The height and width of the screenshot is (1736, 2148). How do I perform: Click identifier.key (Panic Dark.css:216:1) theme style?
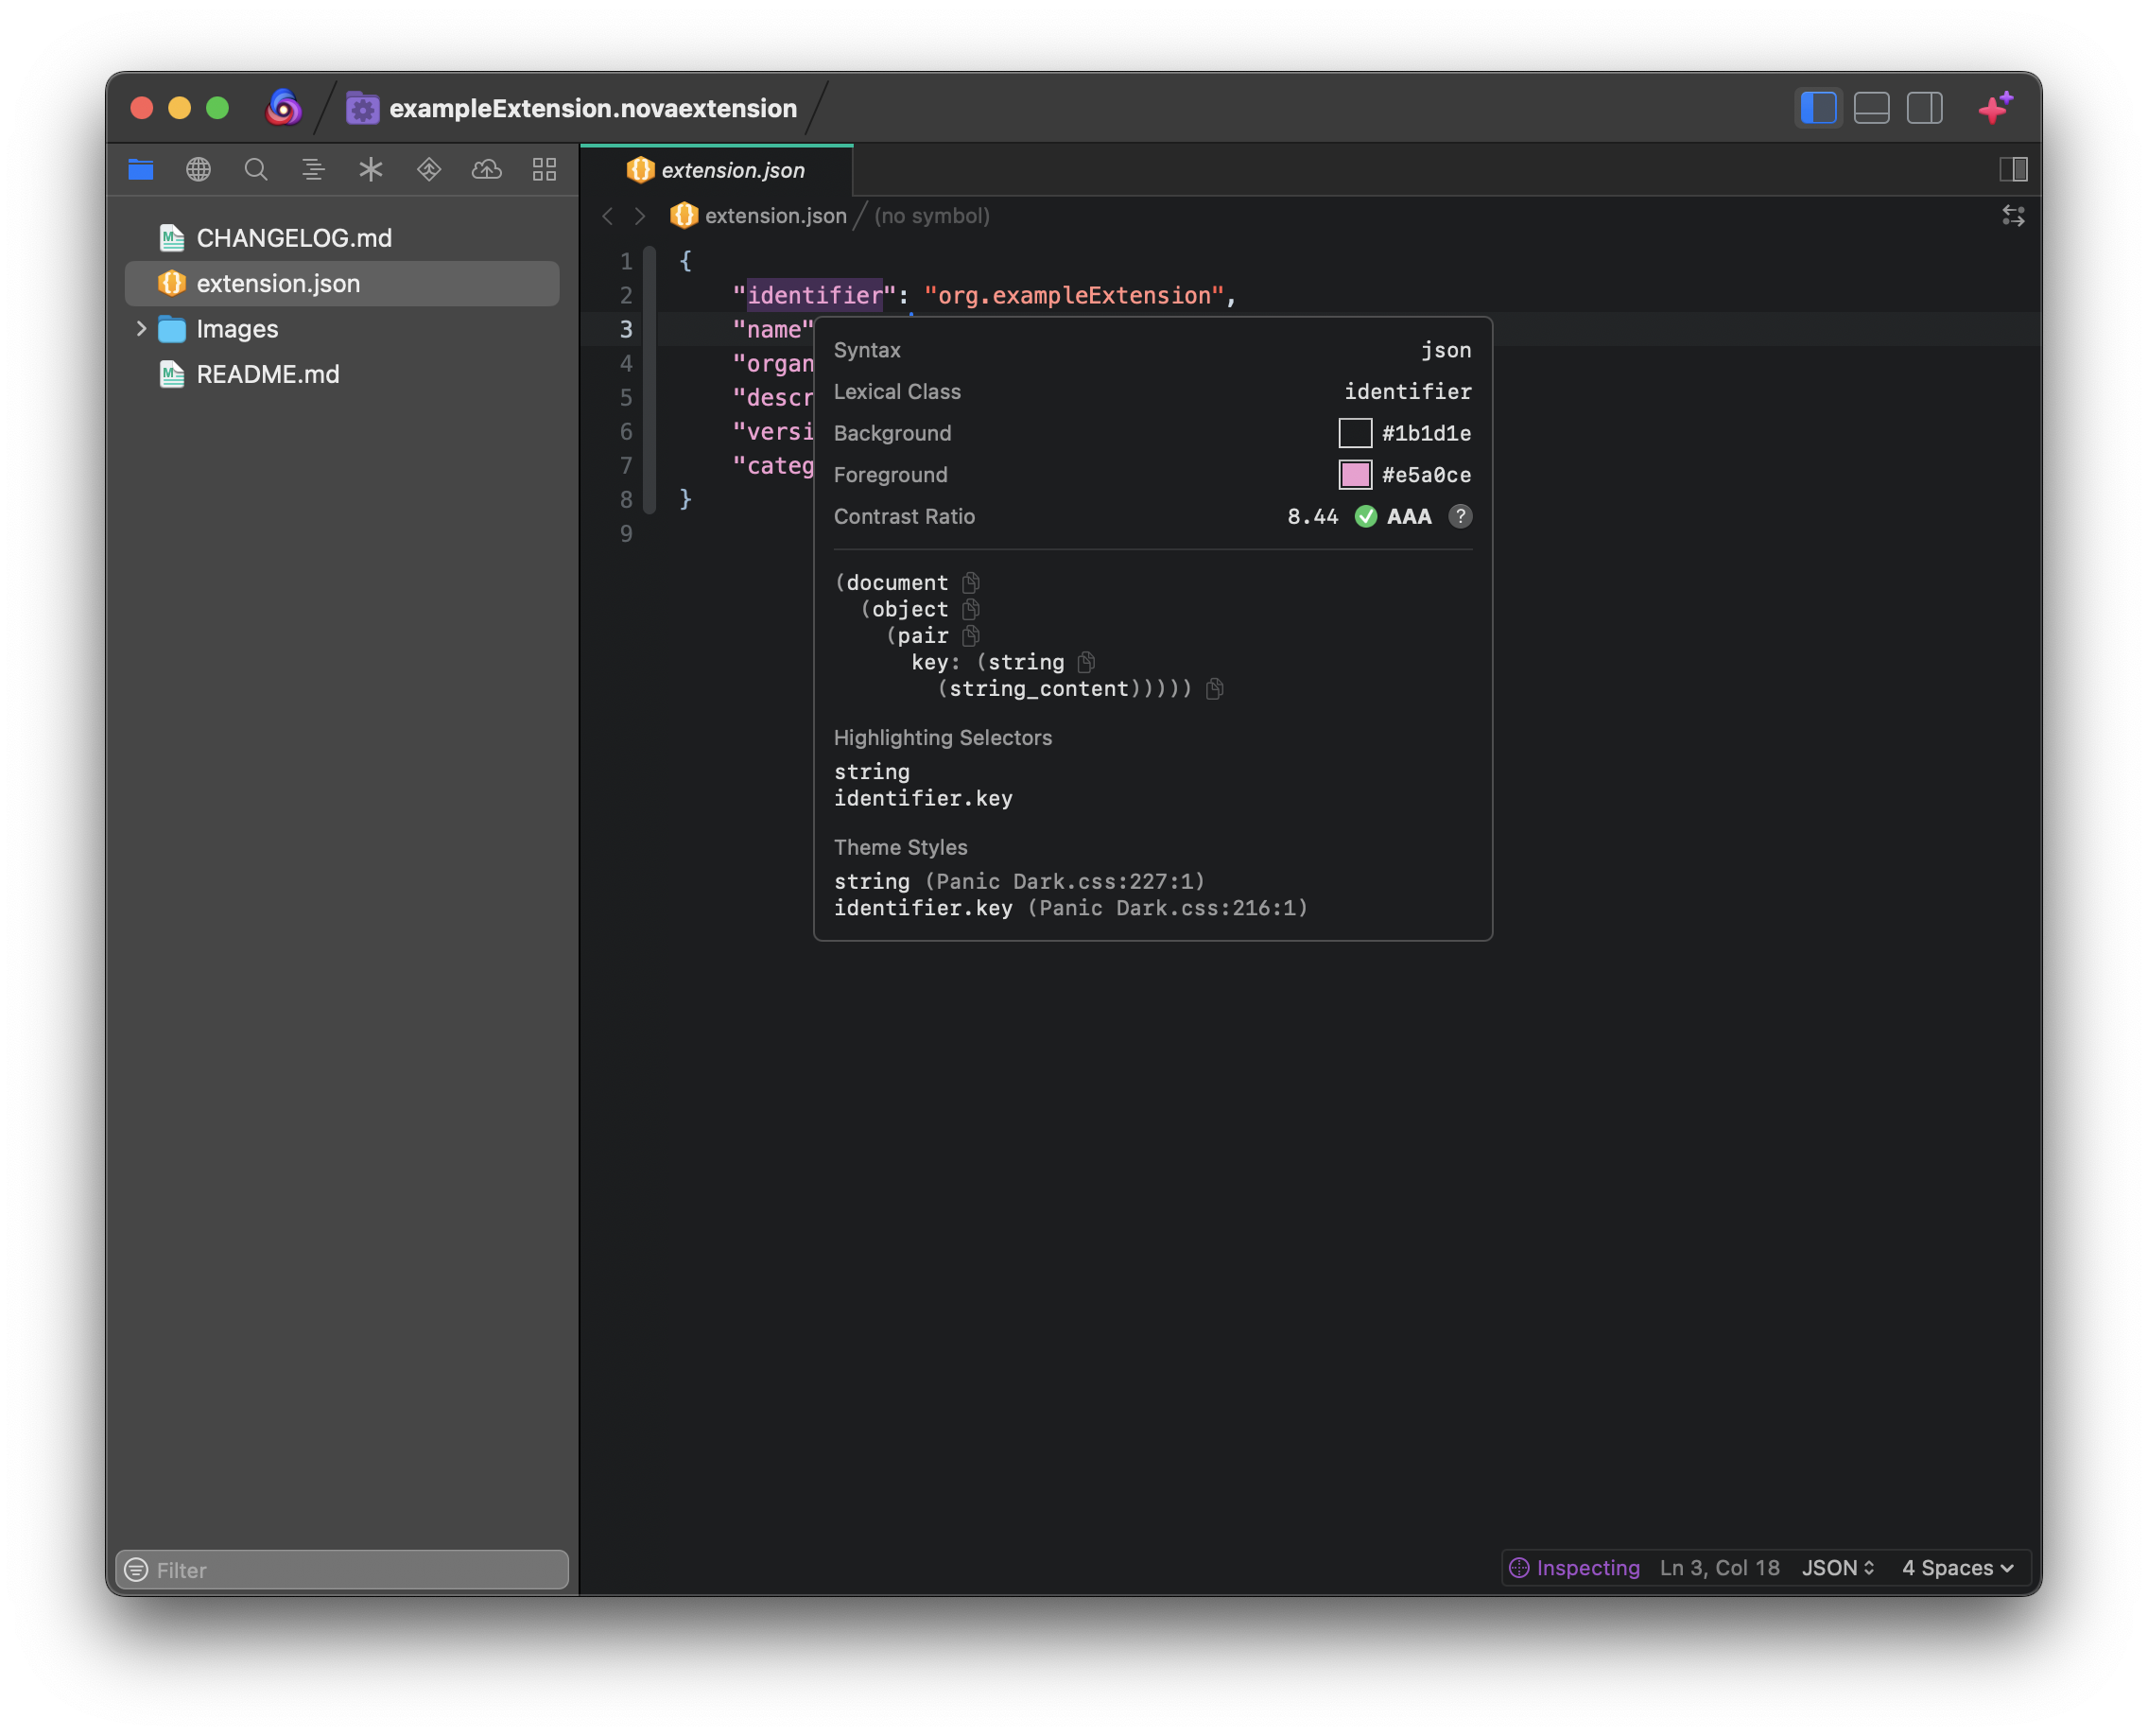click(x=1071, y=908)
